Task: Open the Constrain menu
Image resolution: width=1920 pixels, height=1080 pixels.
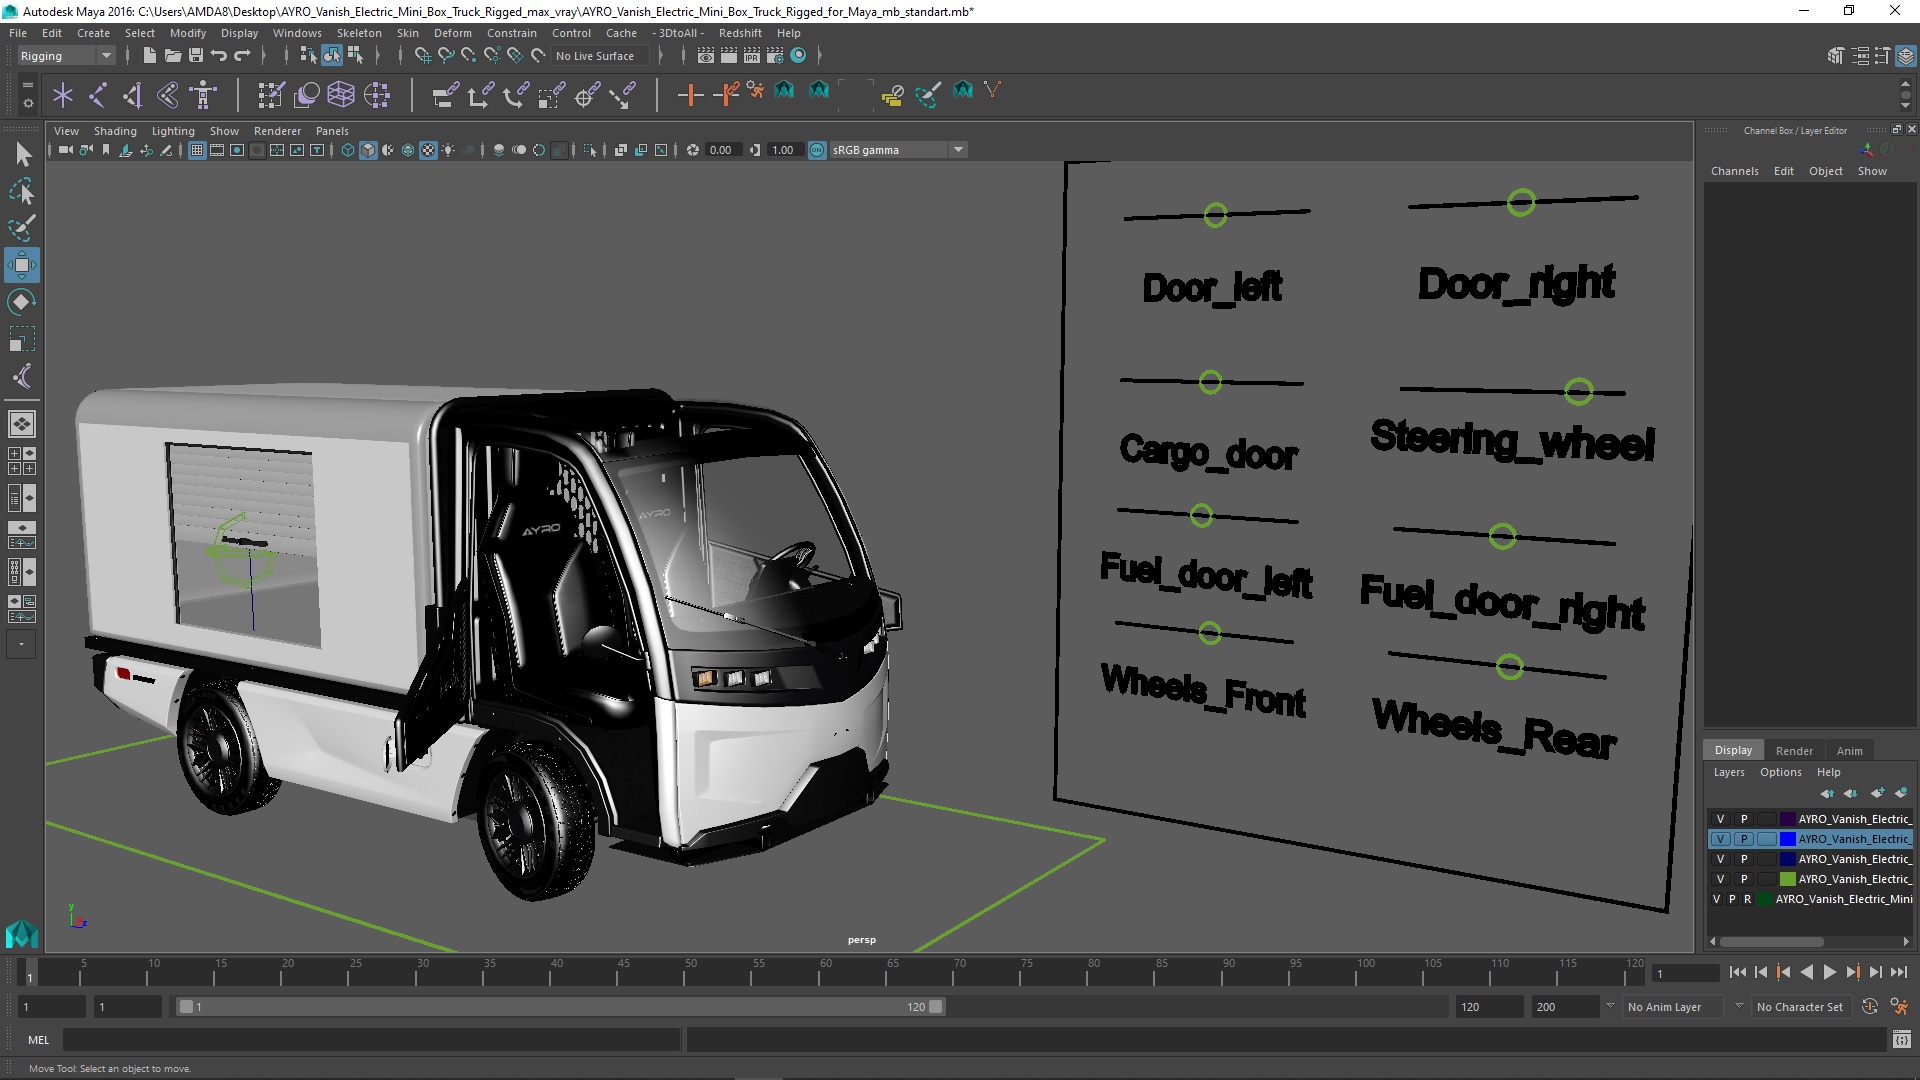Action: click(x=512, y=33)
